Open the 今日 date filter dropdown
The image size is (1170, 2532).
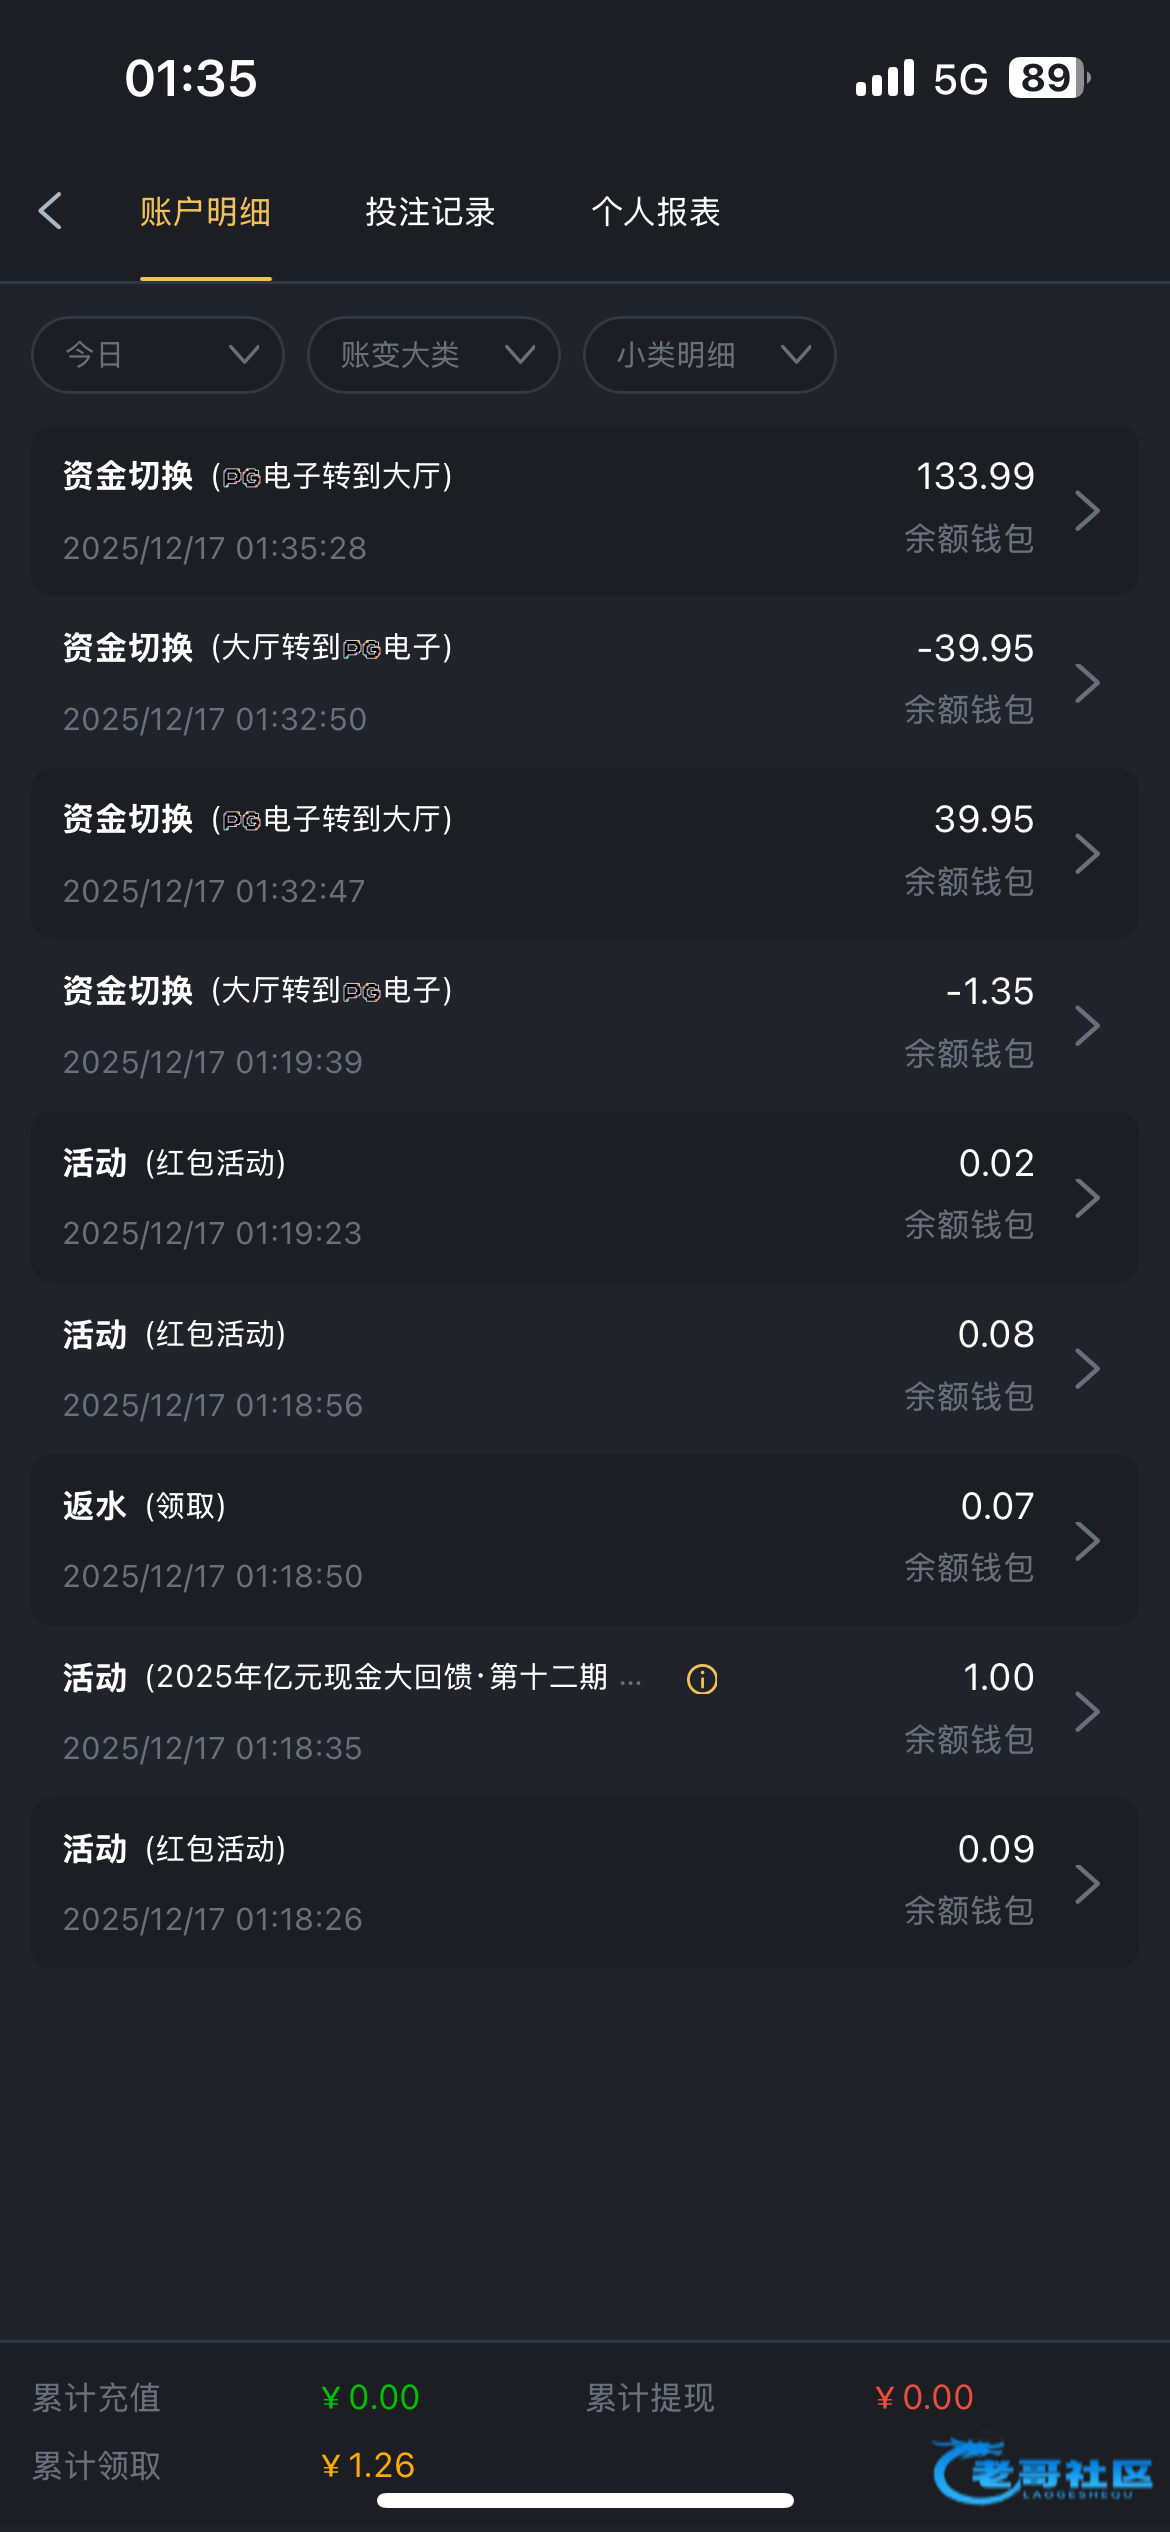[x=158, y=355]
